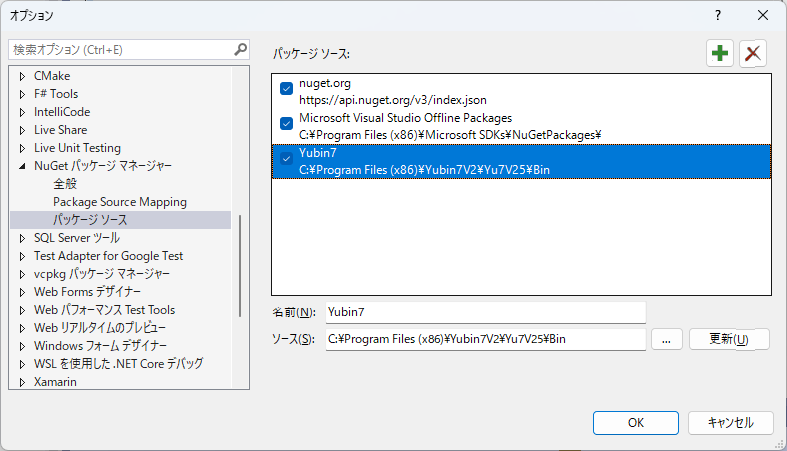Uncheck the nuget.org package source
The height and width of the screenshot is (451, 787).
coord(286,89)
